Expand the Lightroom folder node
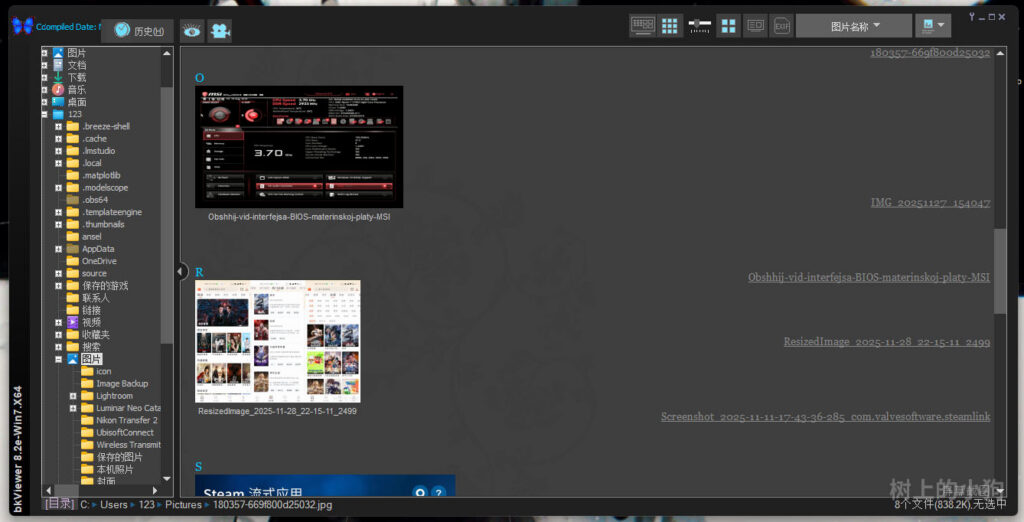The height and width of the screenshot is (522, 1024). pyautogui.click(x=73, y=396)
